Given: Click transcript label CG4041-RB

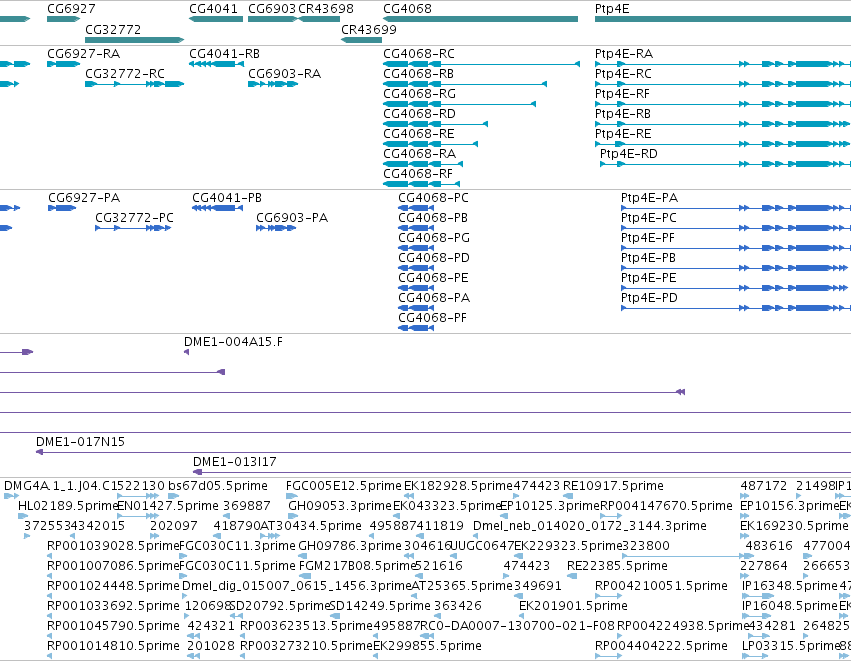Looking at the screenshot, I should pos(224,54).
